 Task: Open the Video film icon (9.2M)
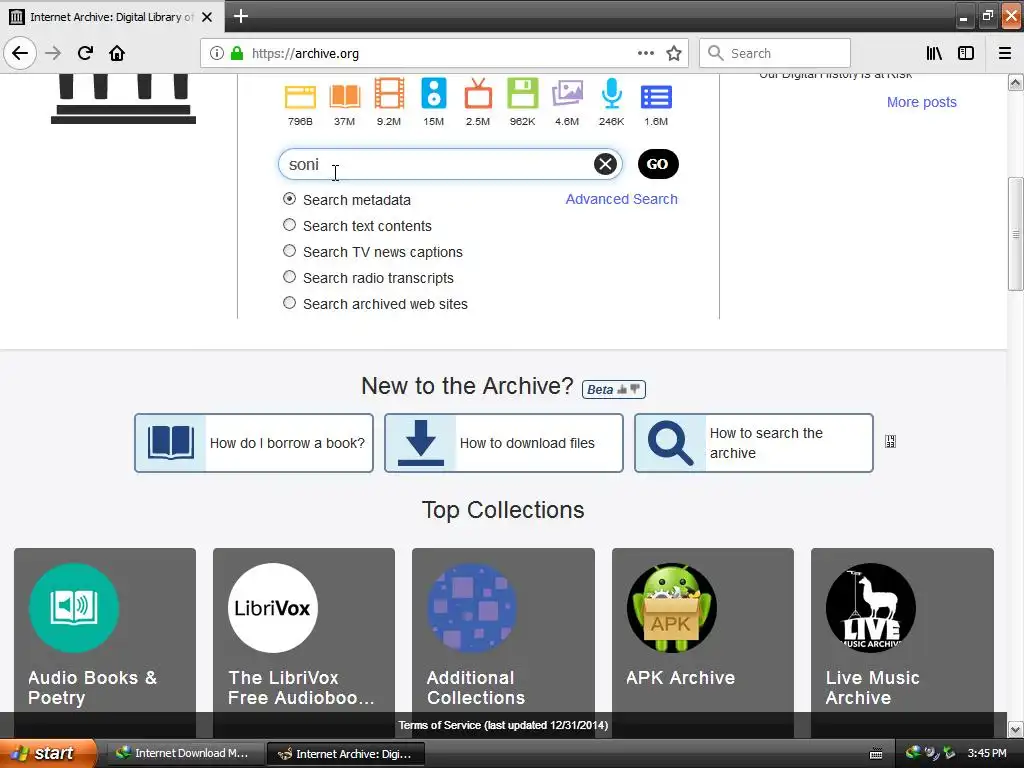tap(389, 93)
